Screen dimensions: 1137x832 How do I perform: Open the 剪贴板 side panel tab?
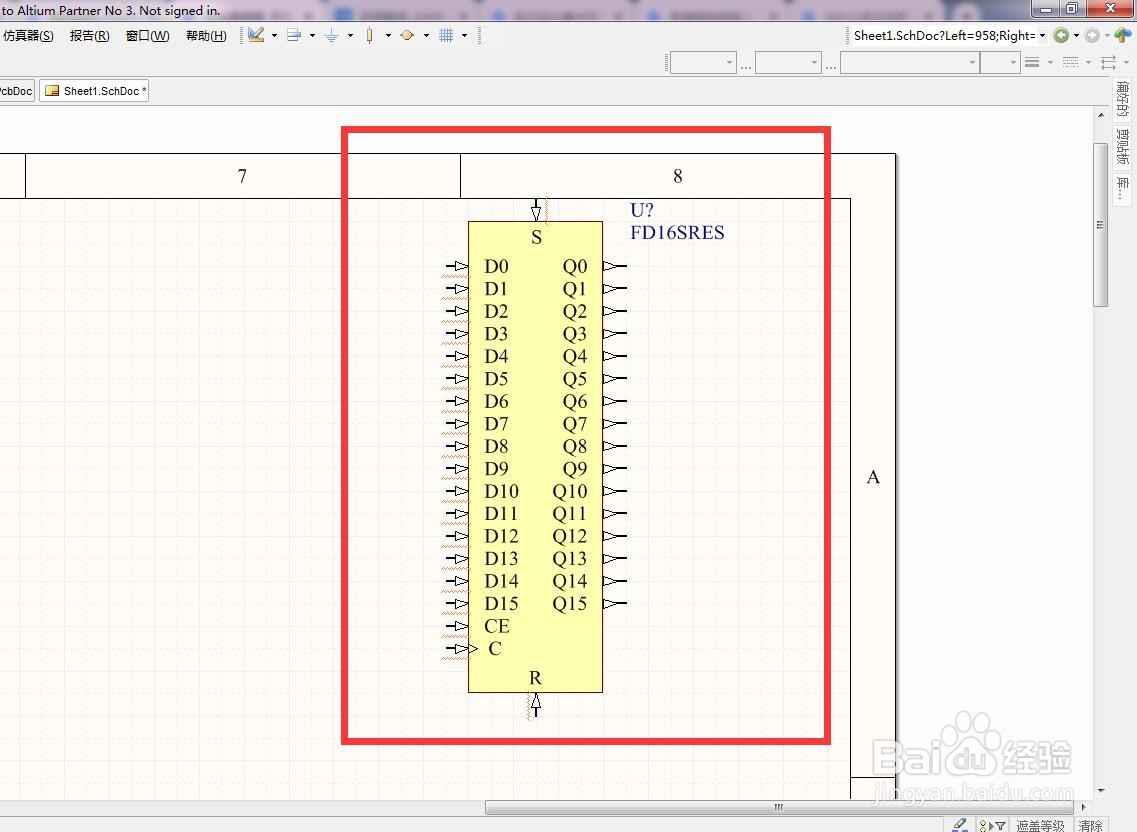pyautogui.click(x=1122, y=147)
